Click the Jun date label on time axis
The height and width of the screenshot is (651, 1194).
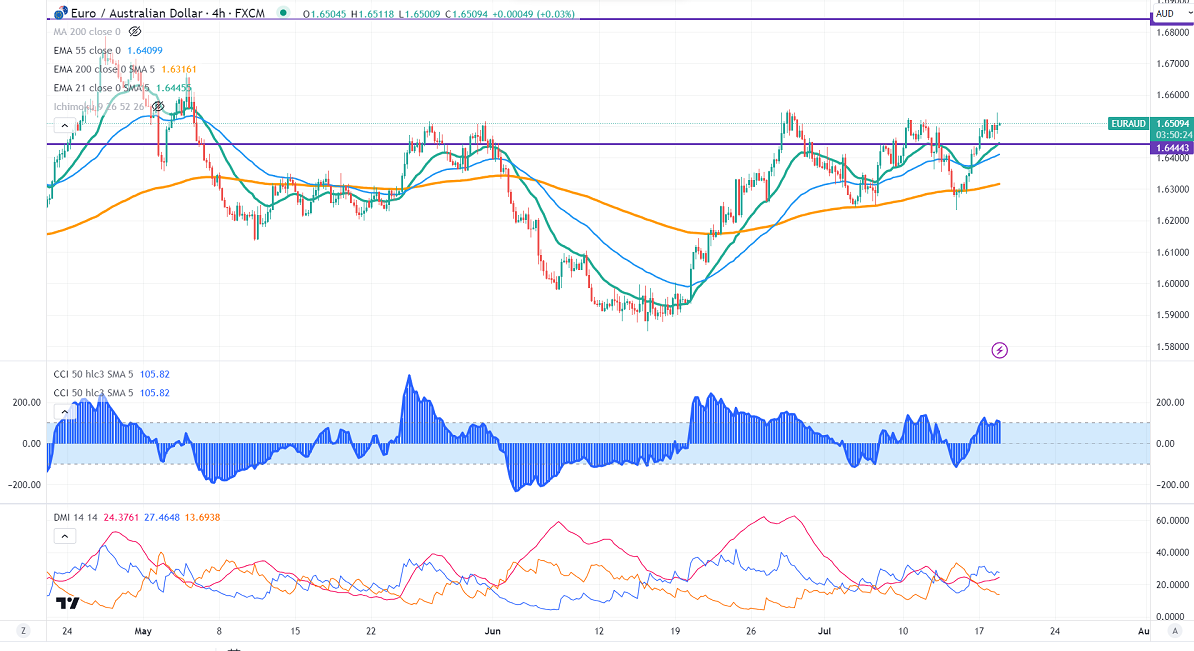493,631
